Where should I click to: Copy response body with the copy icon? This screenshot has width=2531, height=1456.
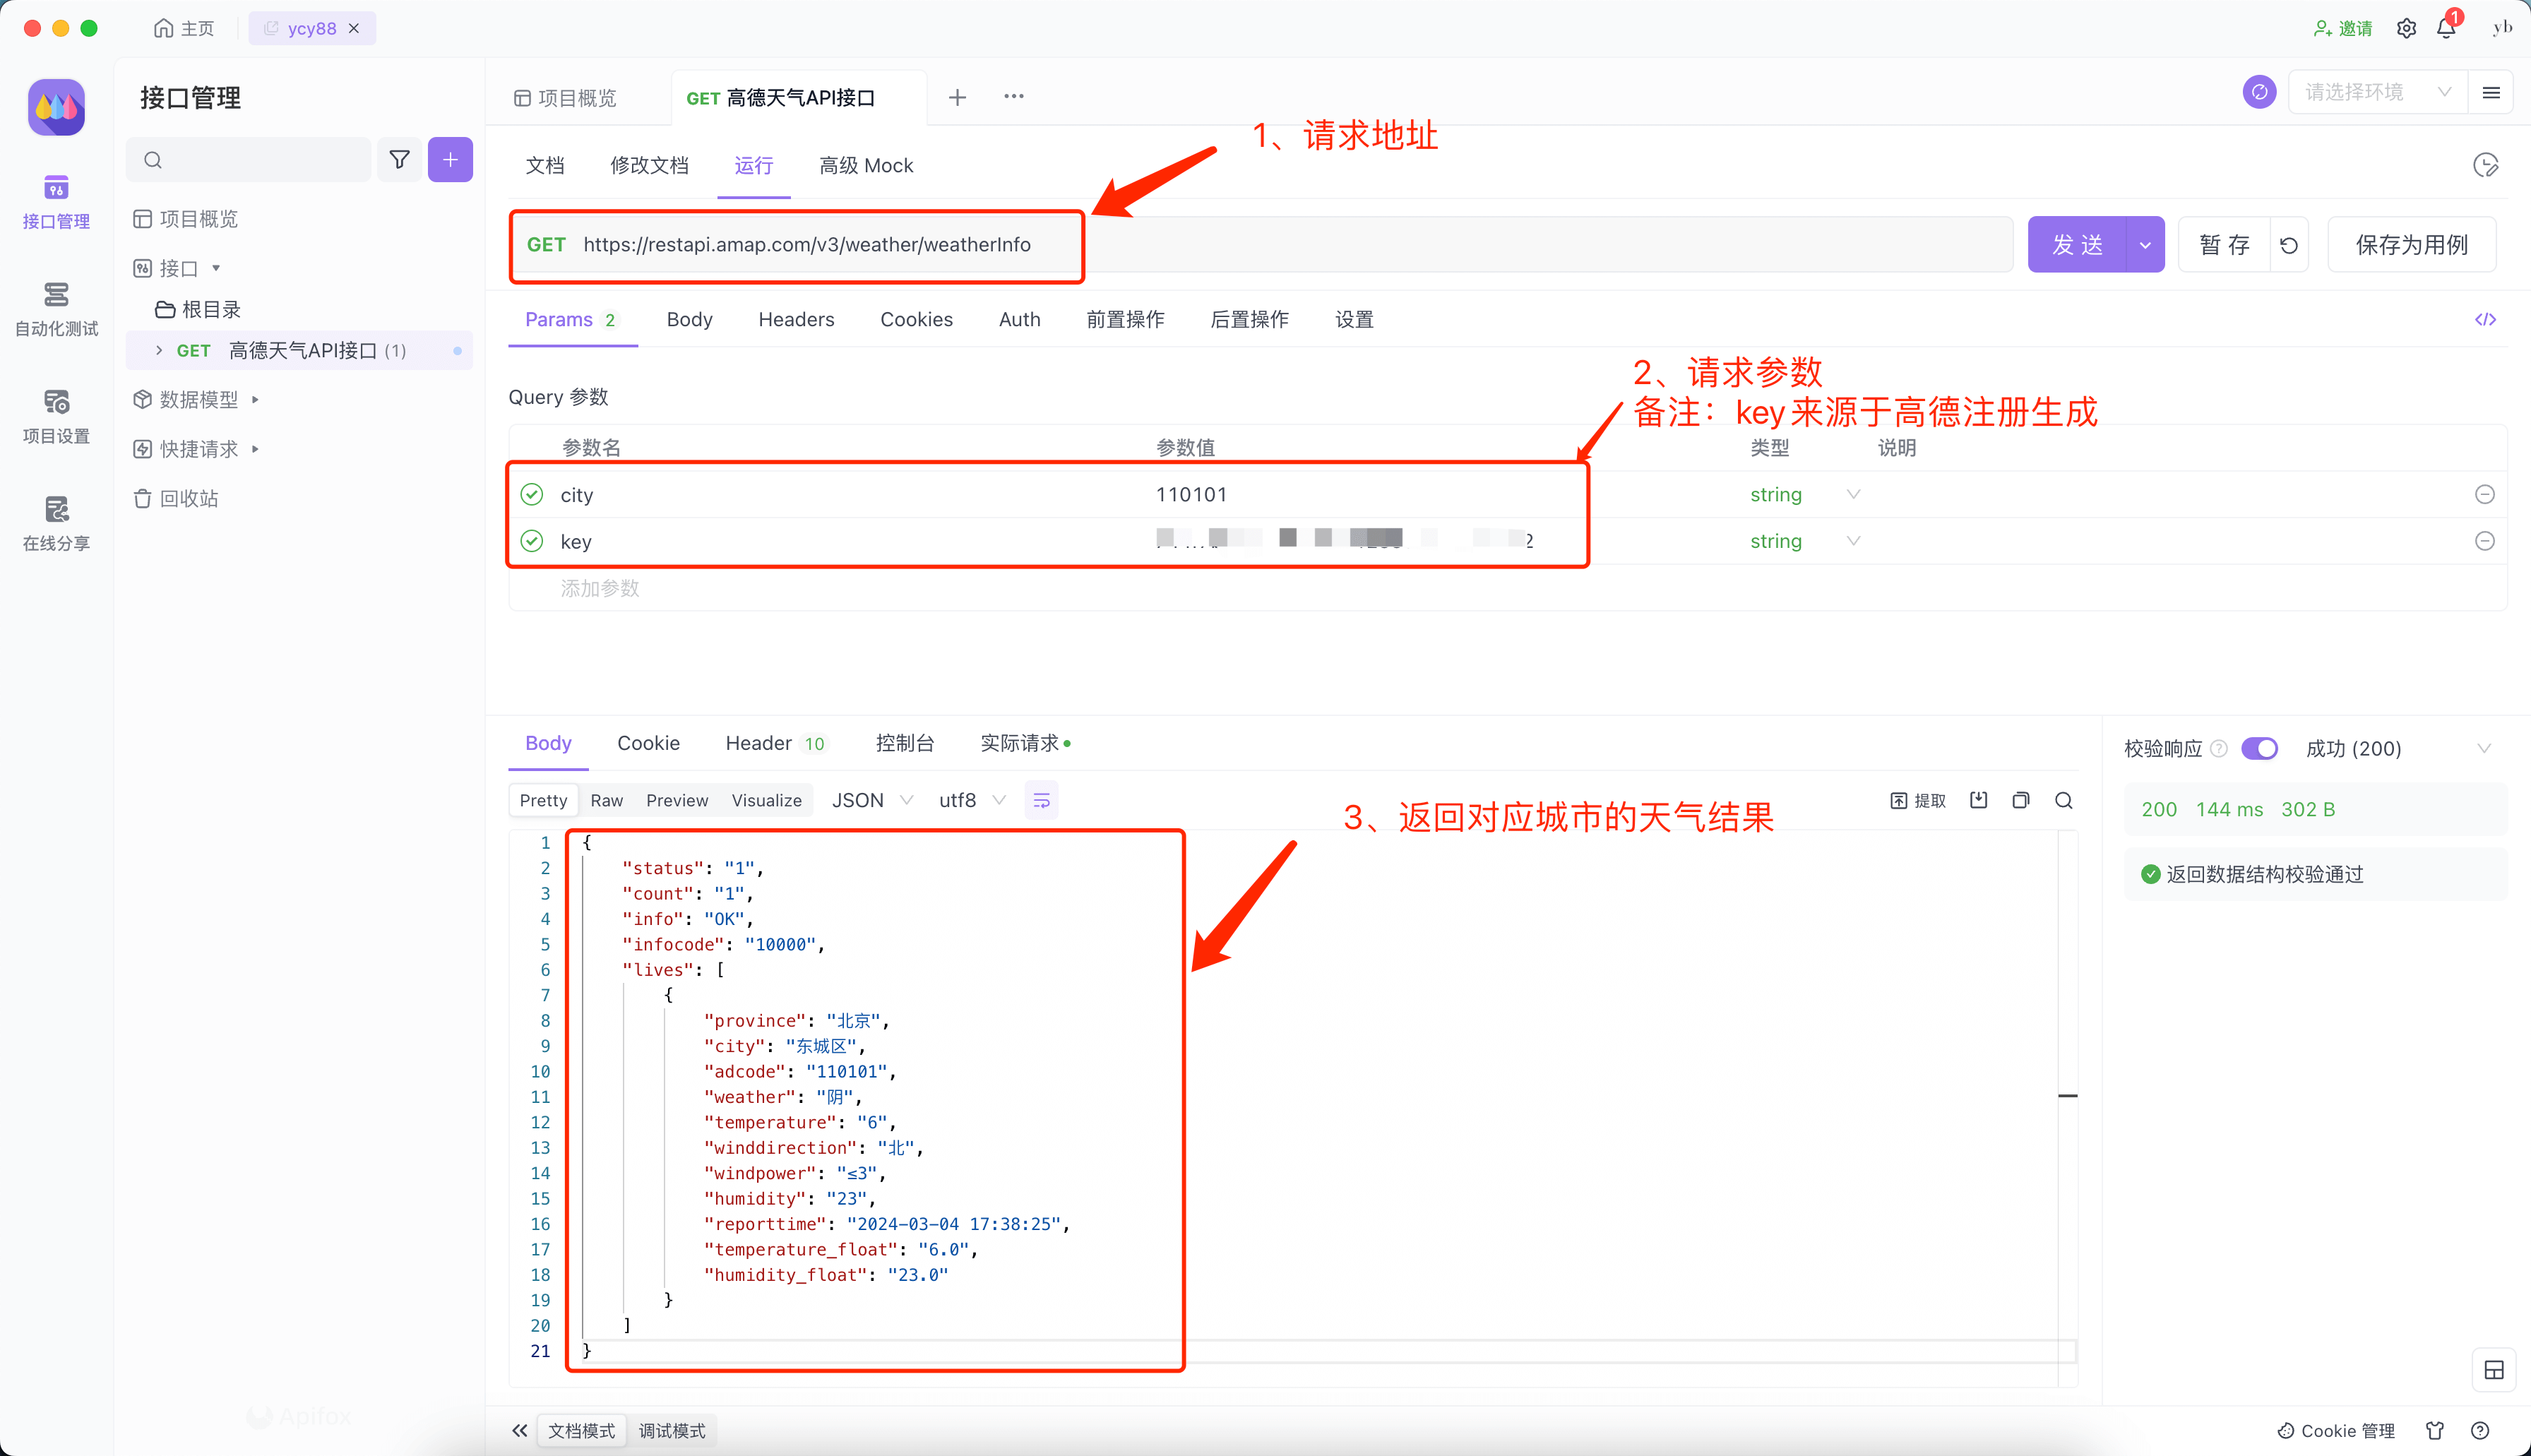click(2020, 800)
